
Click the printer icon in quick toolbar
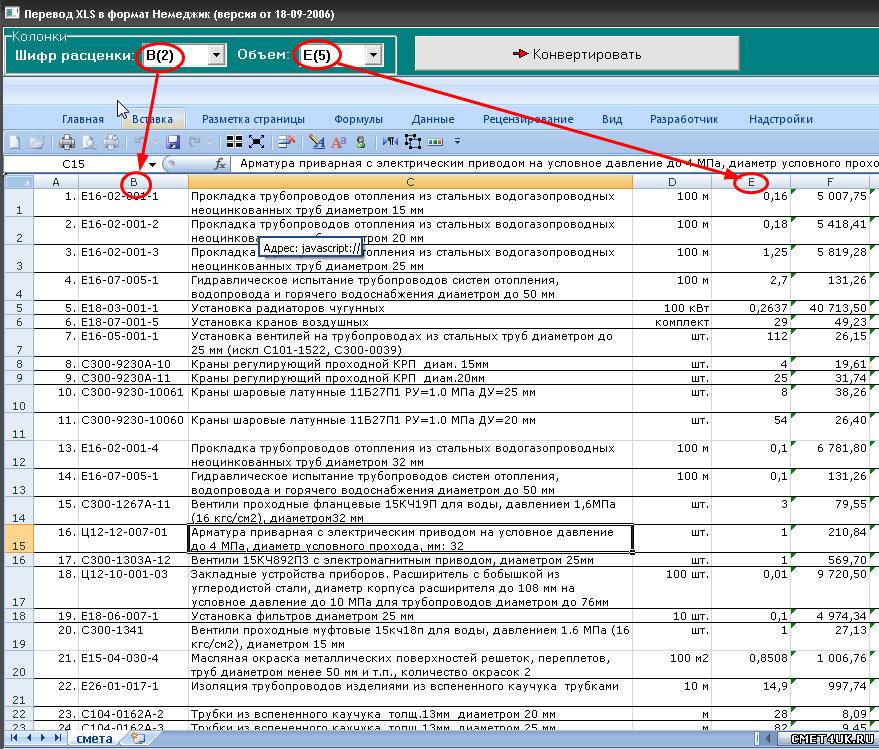coord(67,142)
